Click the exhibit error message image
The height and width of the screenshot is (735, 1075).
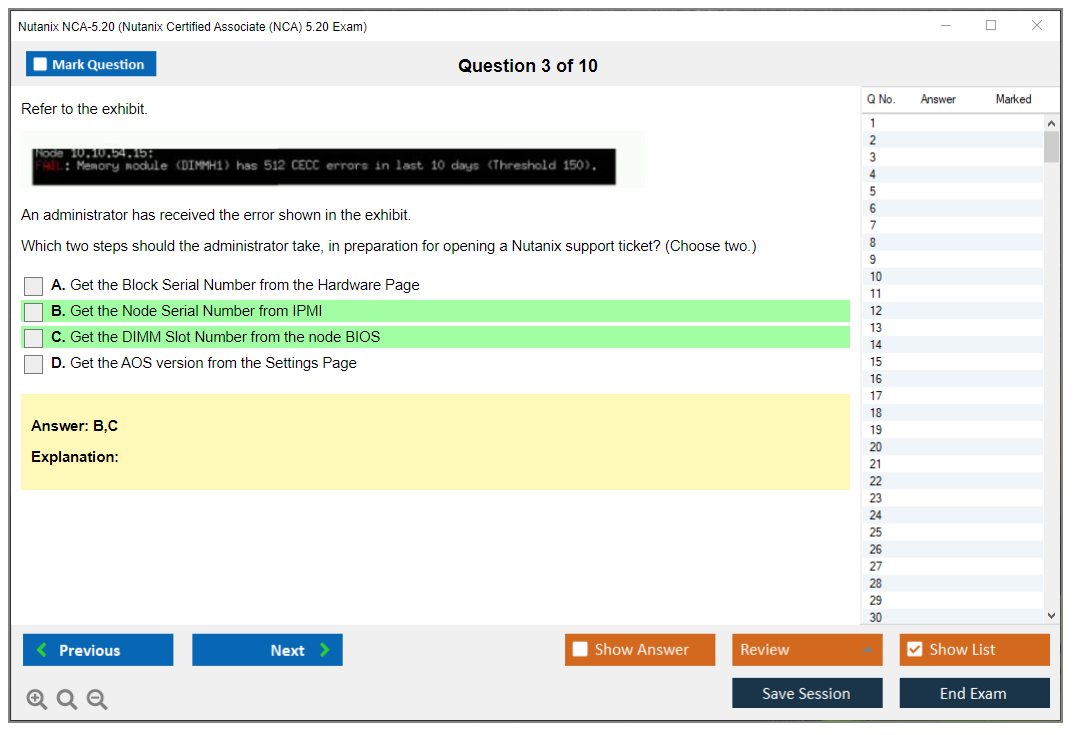(332, 160)
